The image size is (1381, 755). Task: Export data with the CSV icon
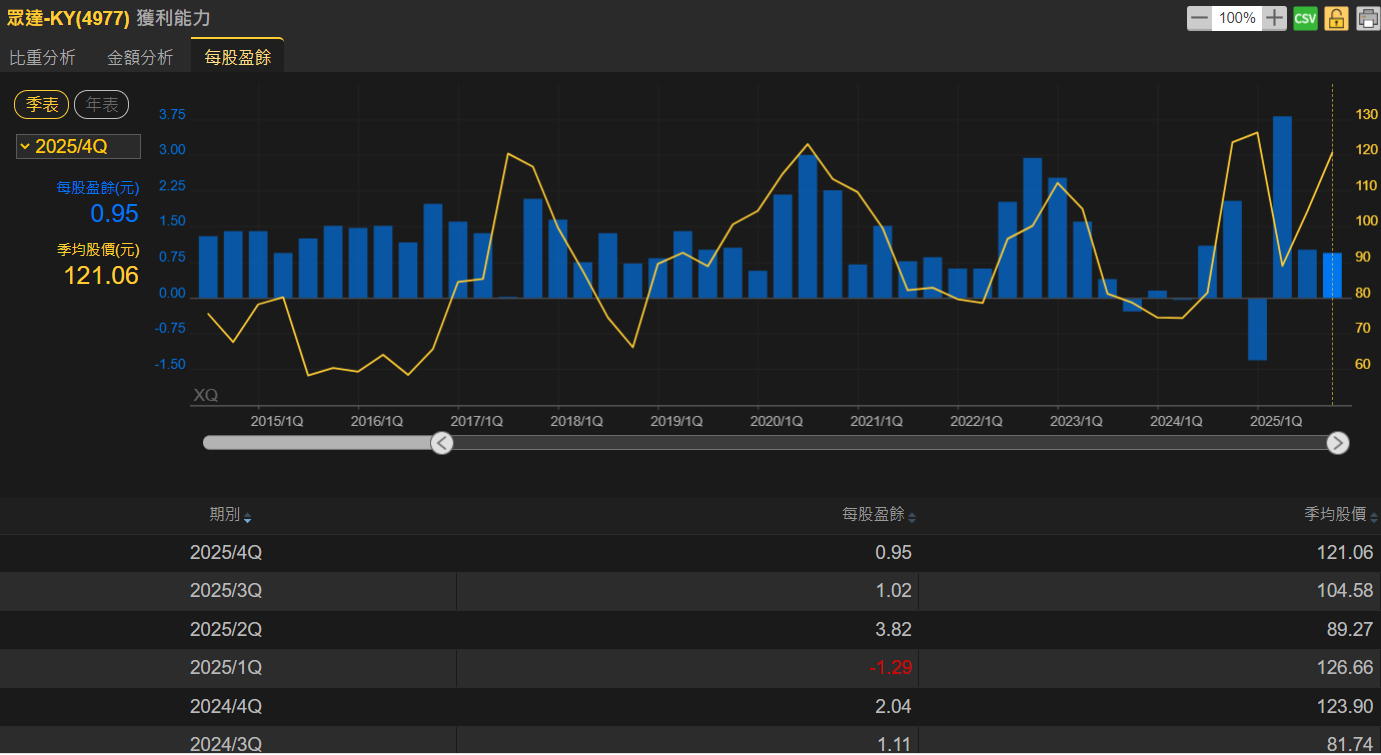(x=1305, y=18)
